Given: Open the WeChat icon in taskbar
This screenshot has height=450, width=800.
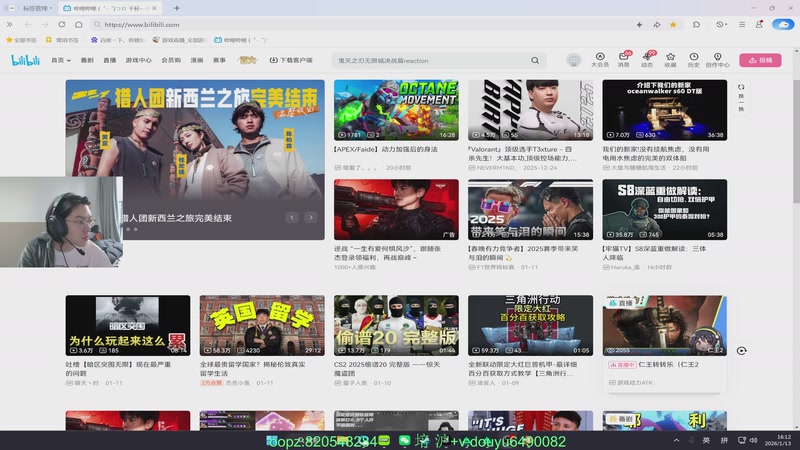Looking at the screenshot, I should (404, 440).
